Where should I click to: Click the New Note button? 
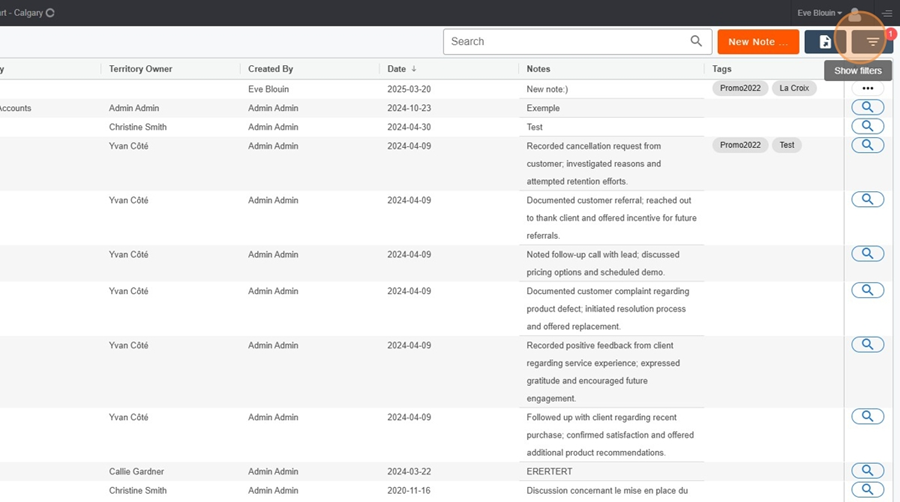point(758,42)
